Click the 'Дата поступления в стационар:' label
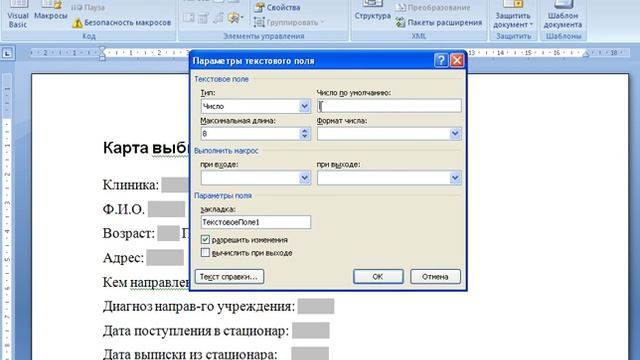This screenshot has height=360, width=640. 196,331
